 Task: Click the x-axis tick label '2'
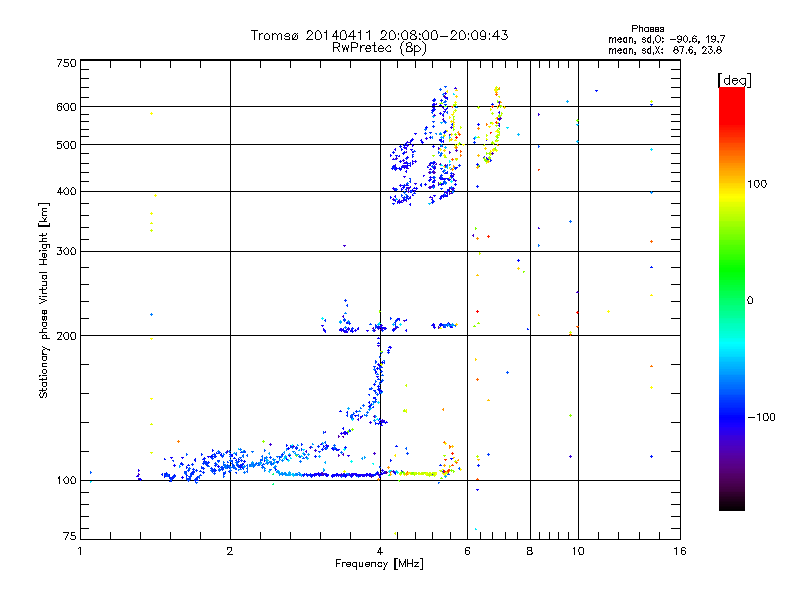230,551
